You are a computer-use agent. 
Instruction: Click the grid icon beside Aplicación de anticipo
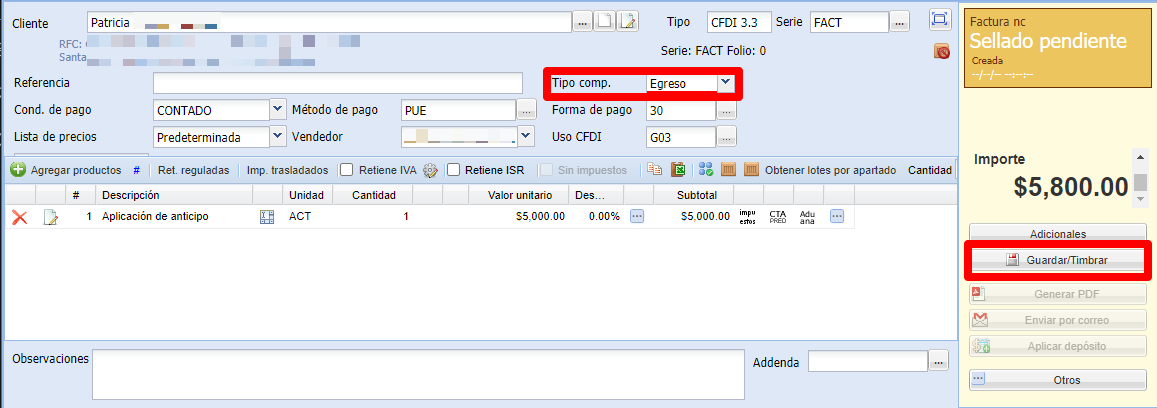[x=267, y=217]
